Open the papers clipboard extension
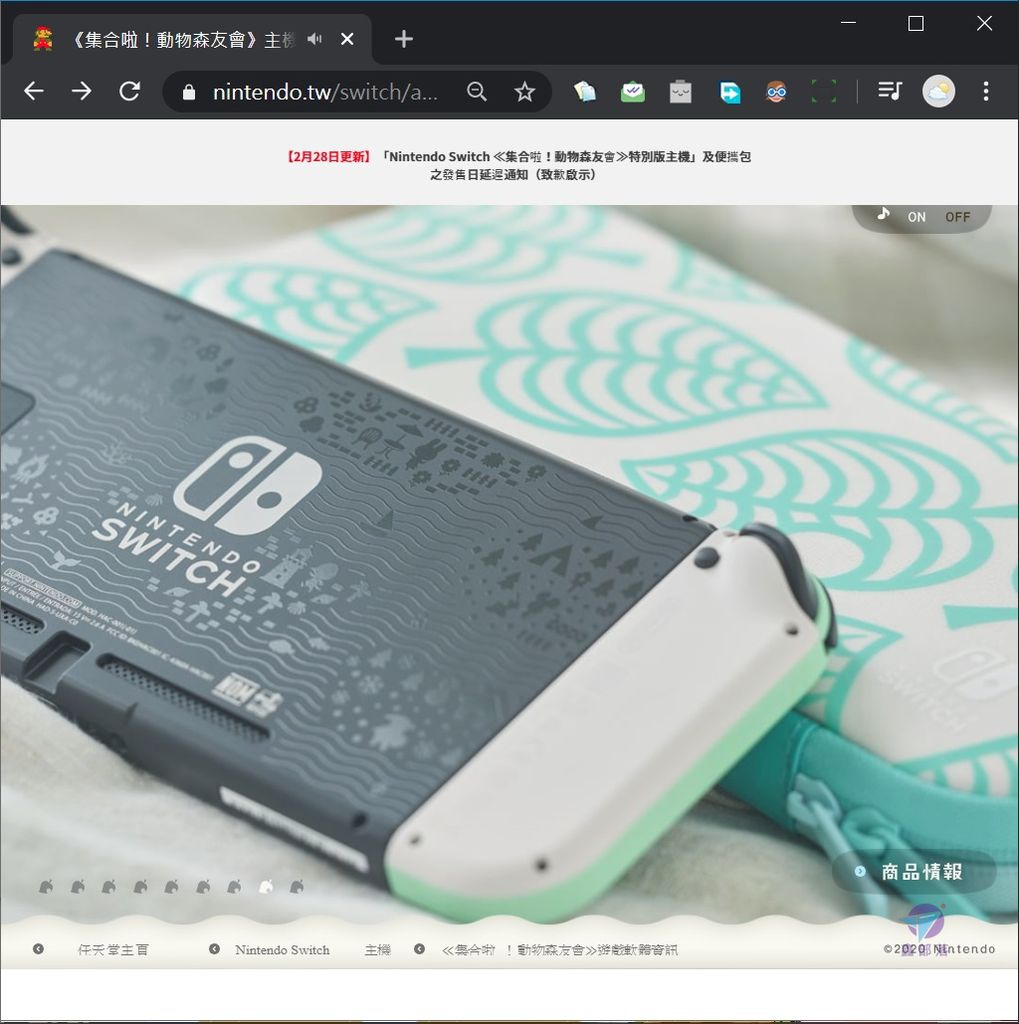The image size is (1019, 1024). tap(585, 91)
